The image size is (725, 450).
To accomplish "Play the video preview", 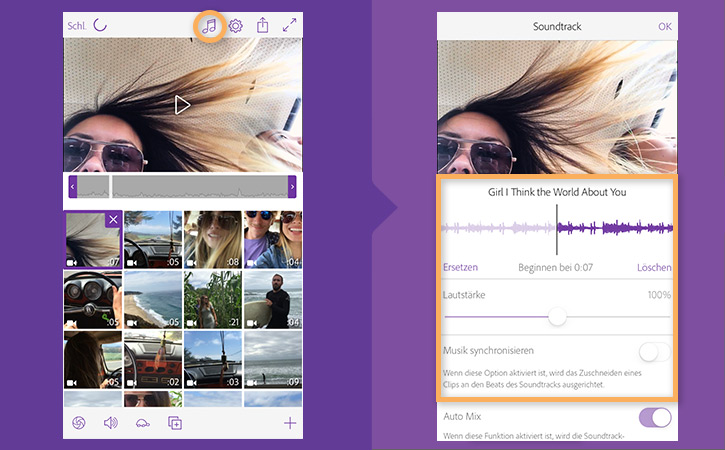I will 182,105.
